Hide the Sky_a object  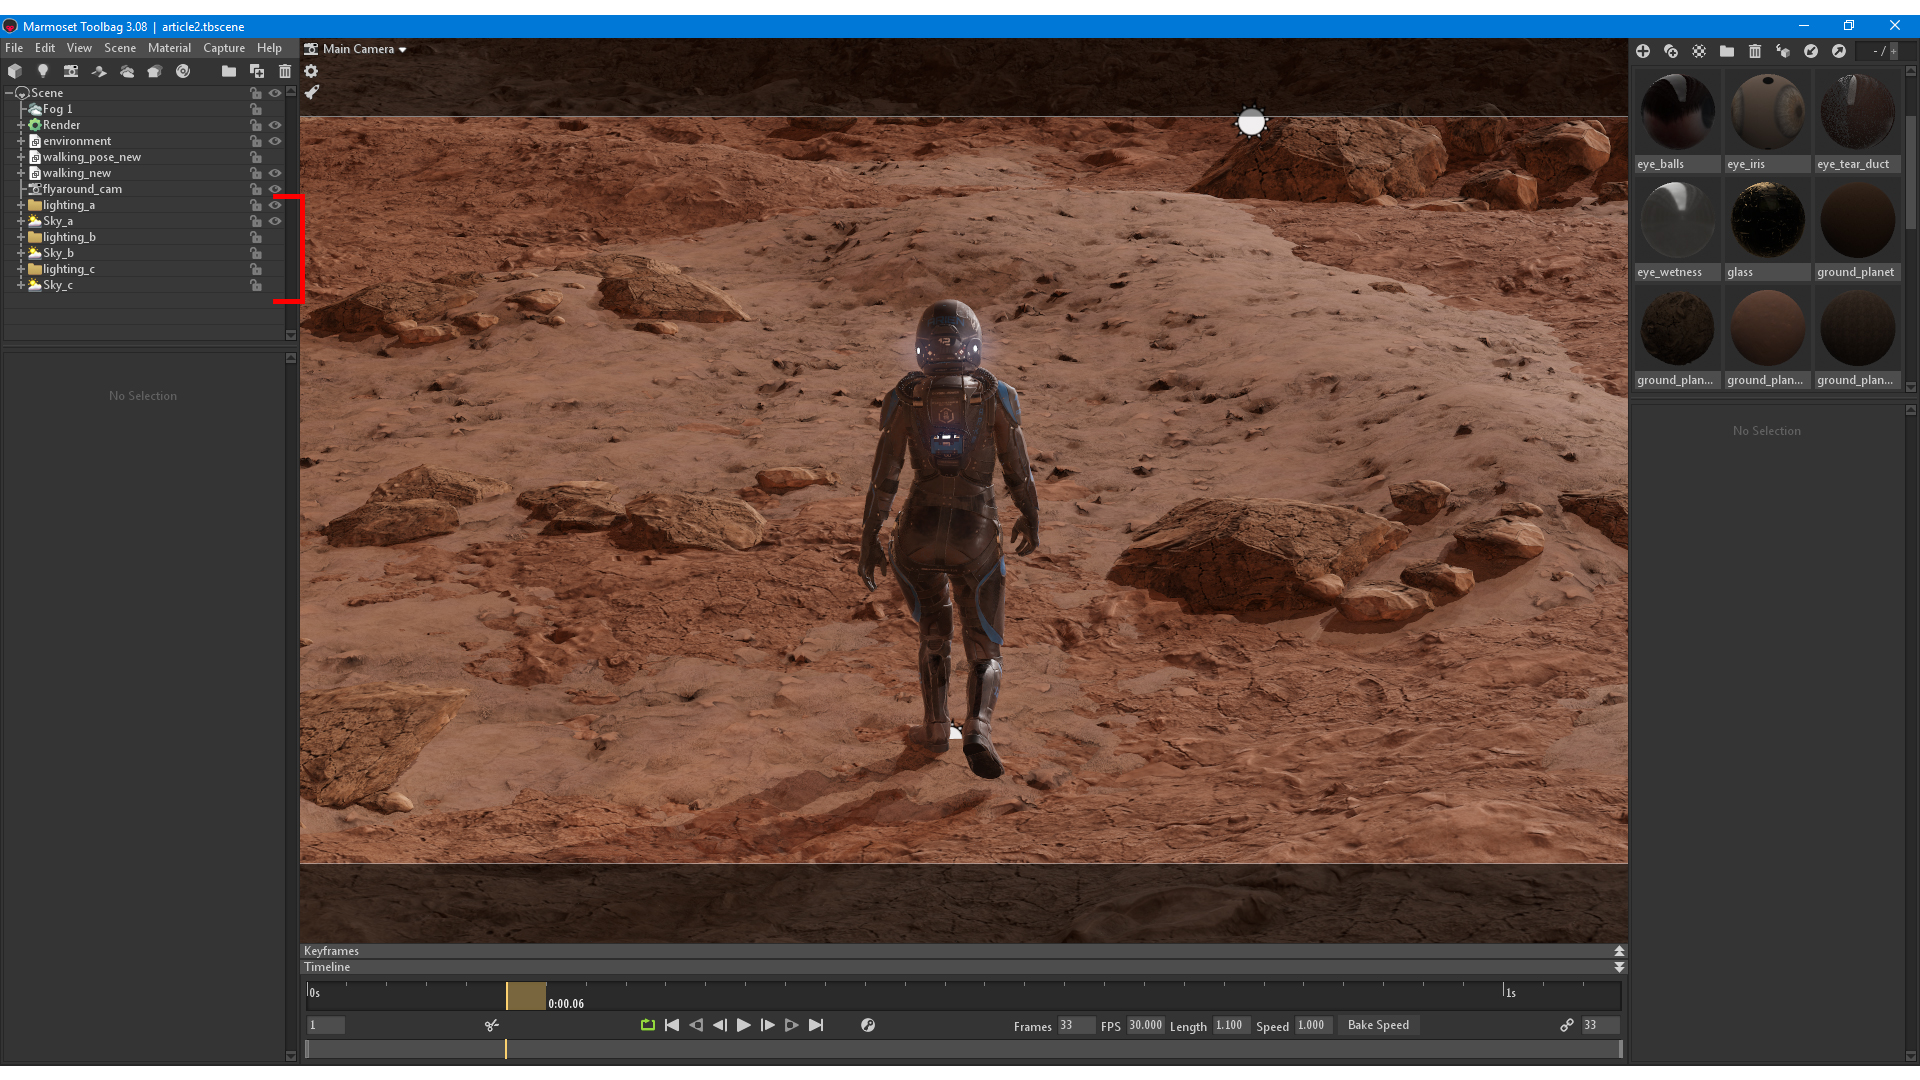pyautogui.click(x=275, y=221)
